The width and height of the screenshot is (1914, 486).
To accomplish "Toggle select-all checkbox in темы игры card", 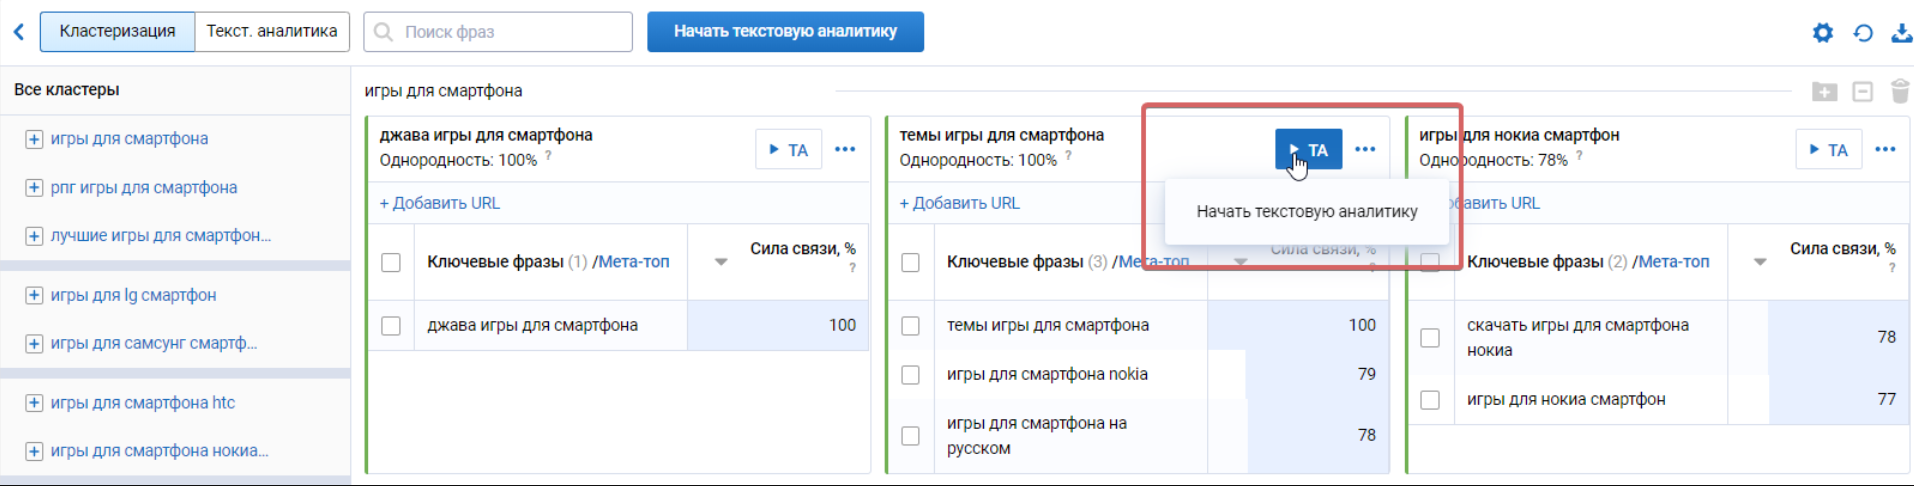I will (x=911, y=262).
